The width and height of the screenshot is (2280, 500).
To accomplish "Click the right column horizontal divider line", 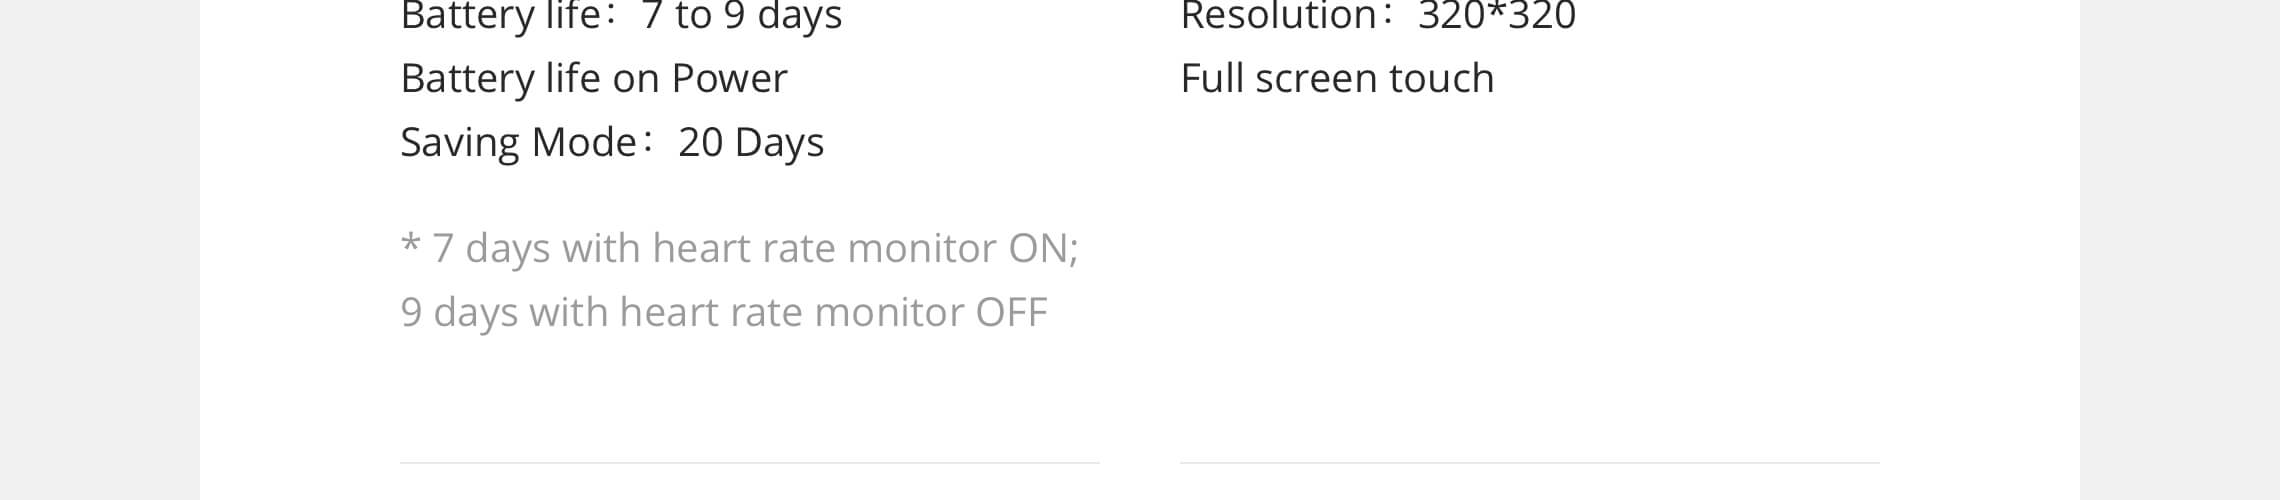I will pos(1530,463).
